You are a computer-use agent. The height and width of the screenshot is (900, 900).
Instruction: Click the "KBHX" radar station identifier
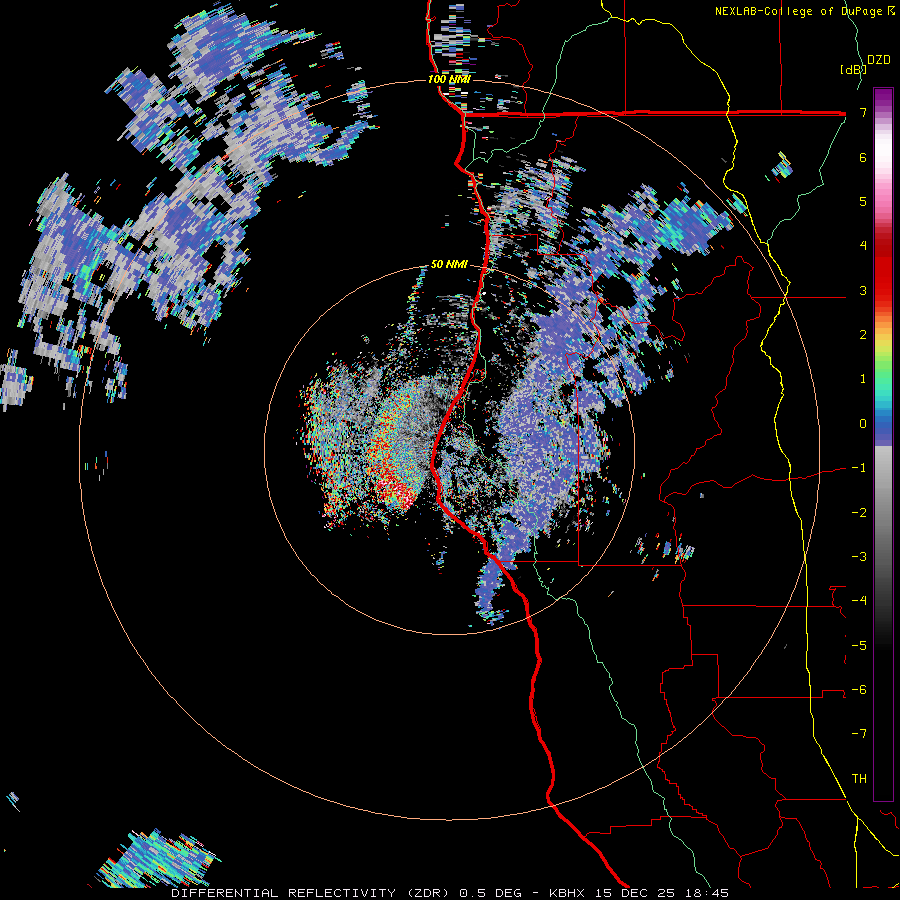point(567,893)
